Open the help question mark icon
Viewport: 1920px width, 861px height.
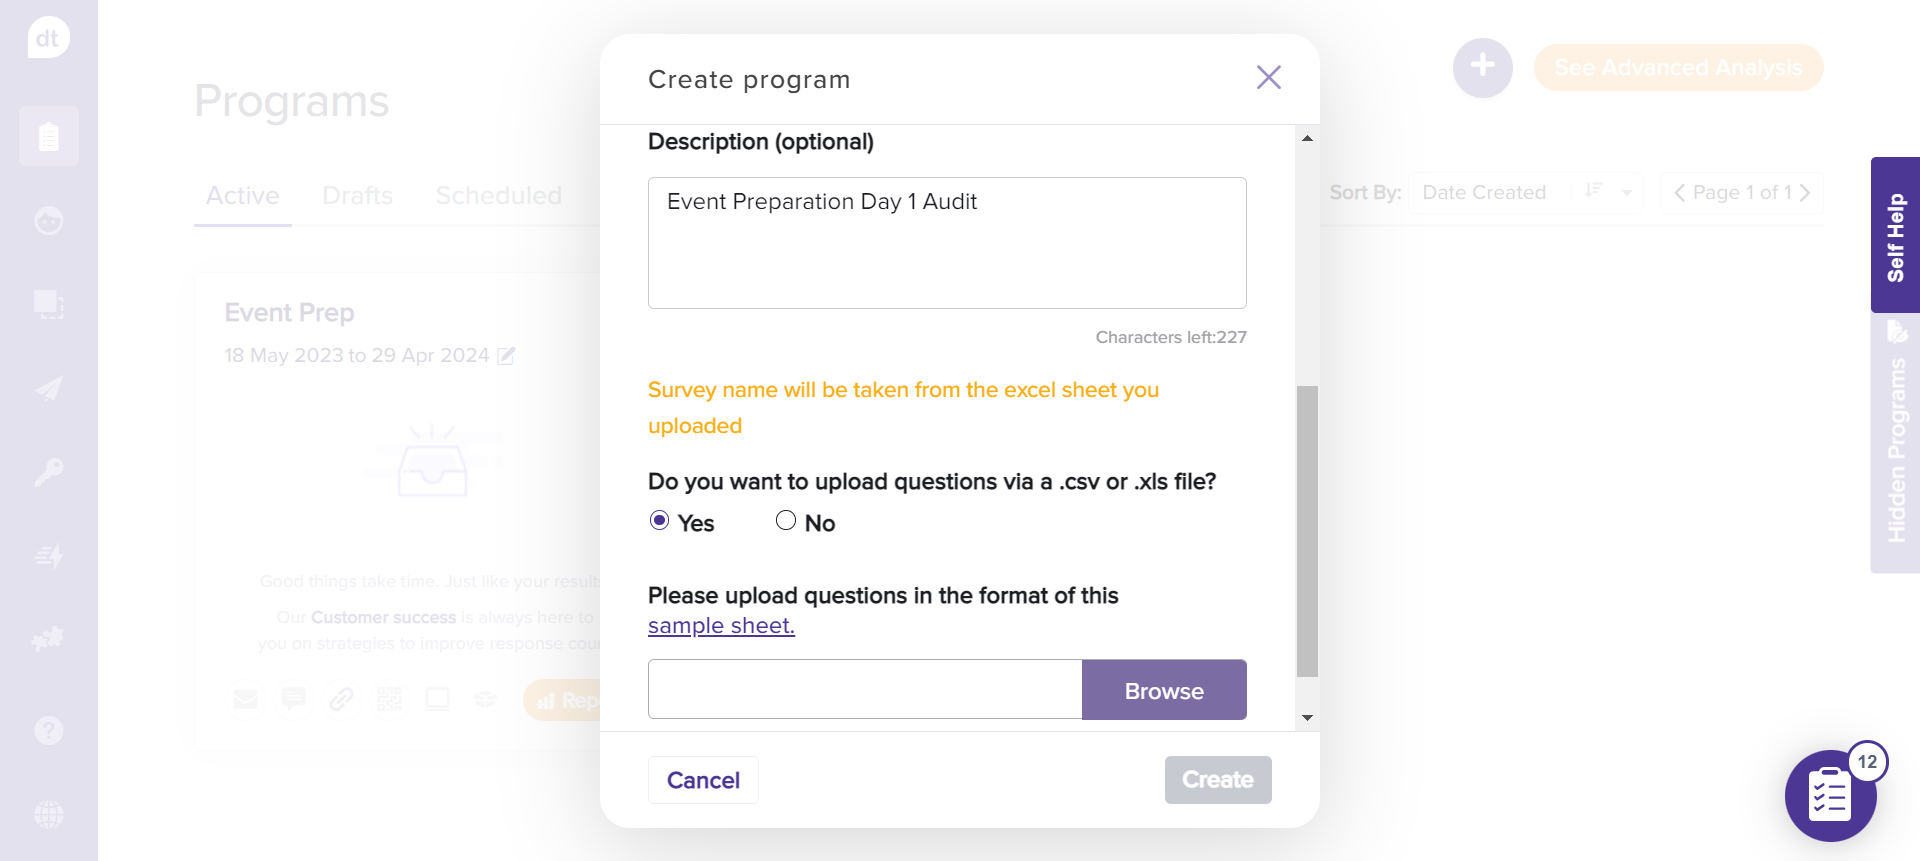(x=48, y=731)
